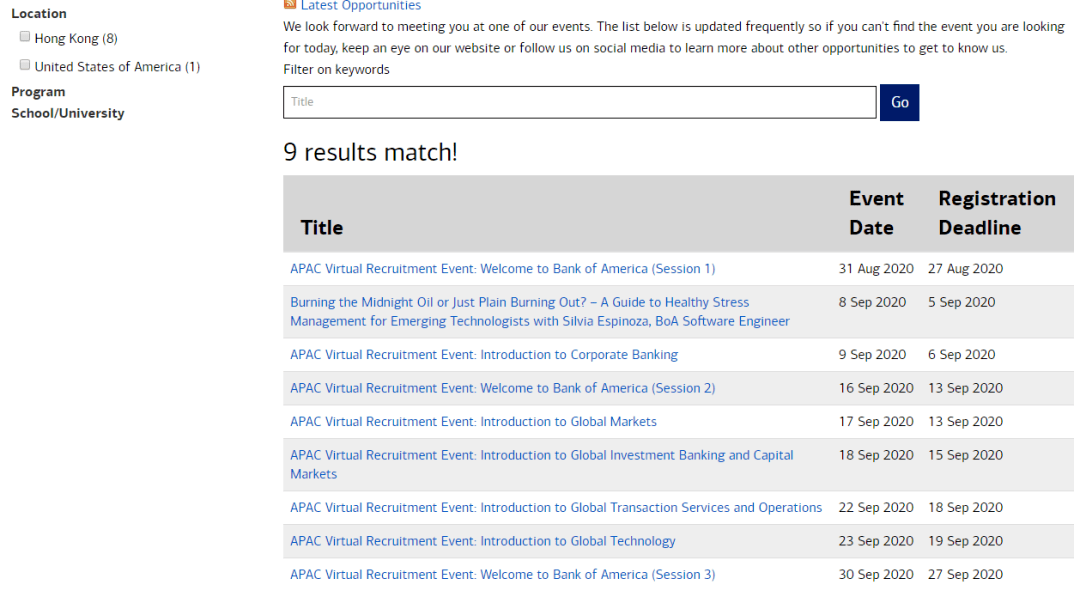Select the 9 Sep 2020 event date
The image size is (1080, 597).
[x=872, y=355]
